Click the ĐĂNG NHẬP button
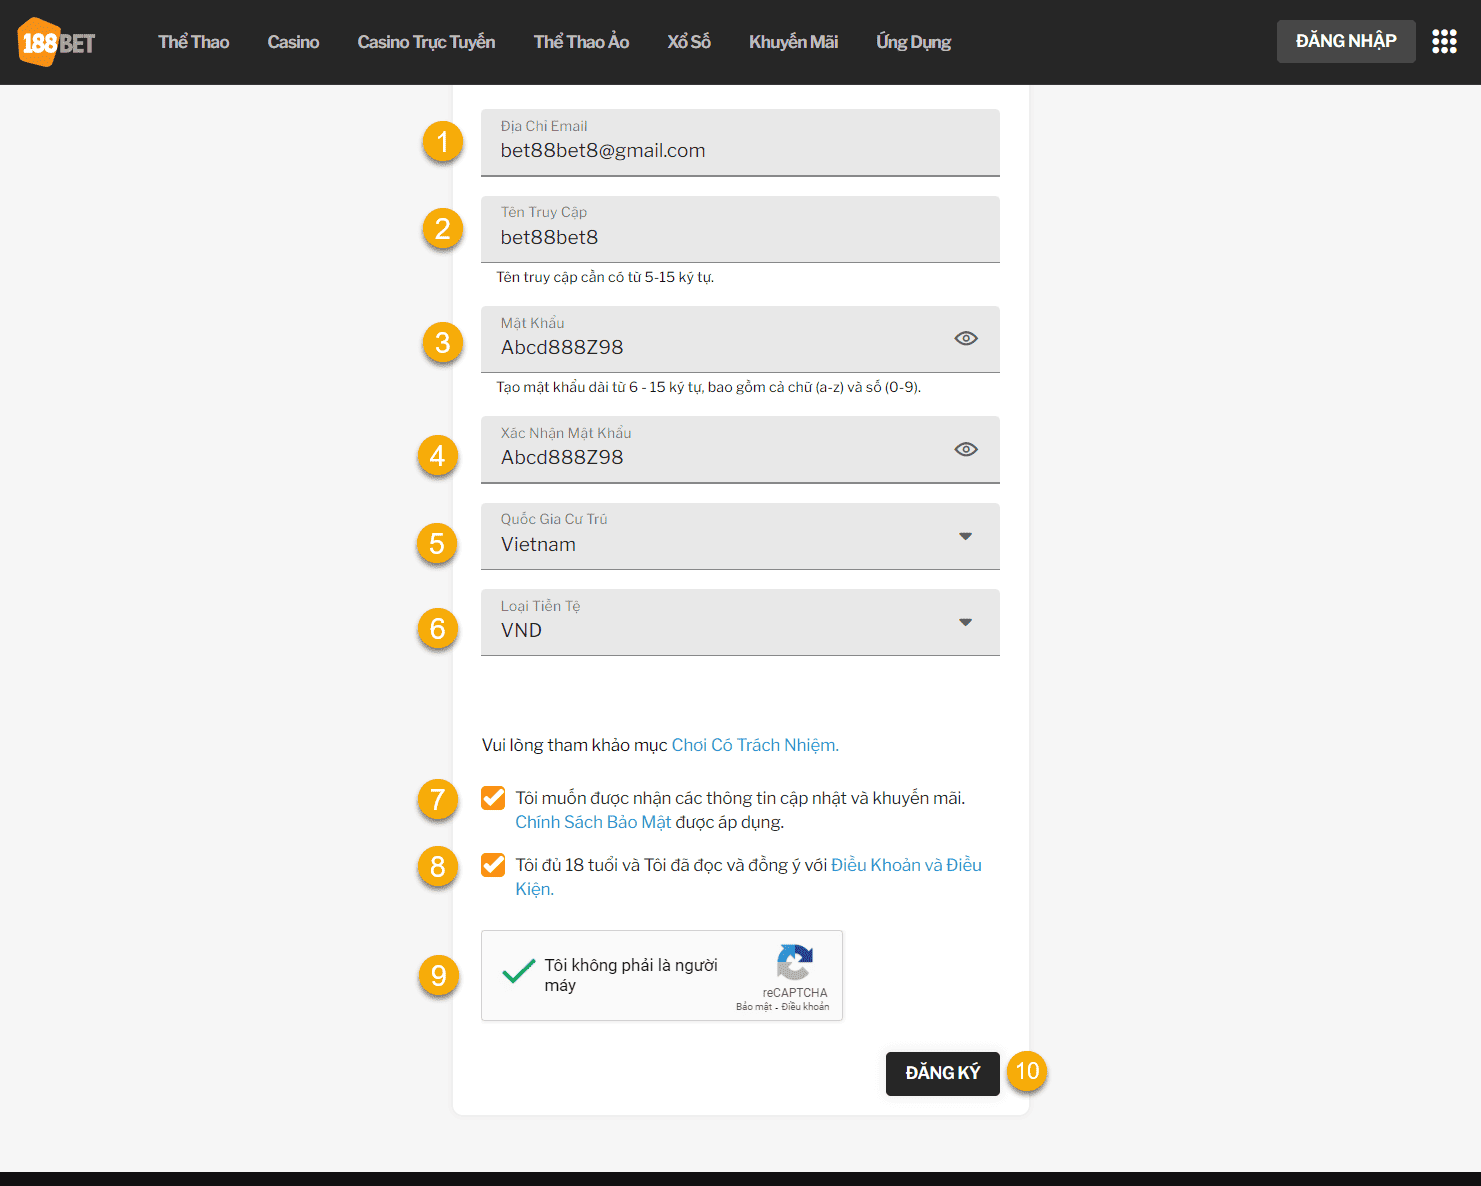 coord(1346,41)
